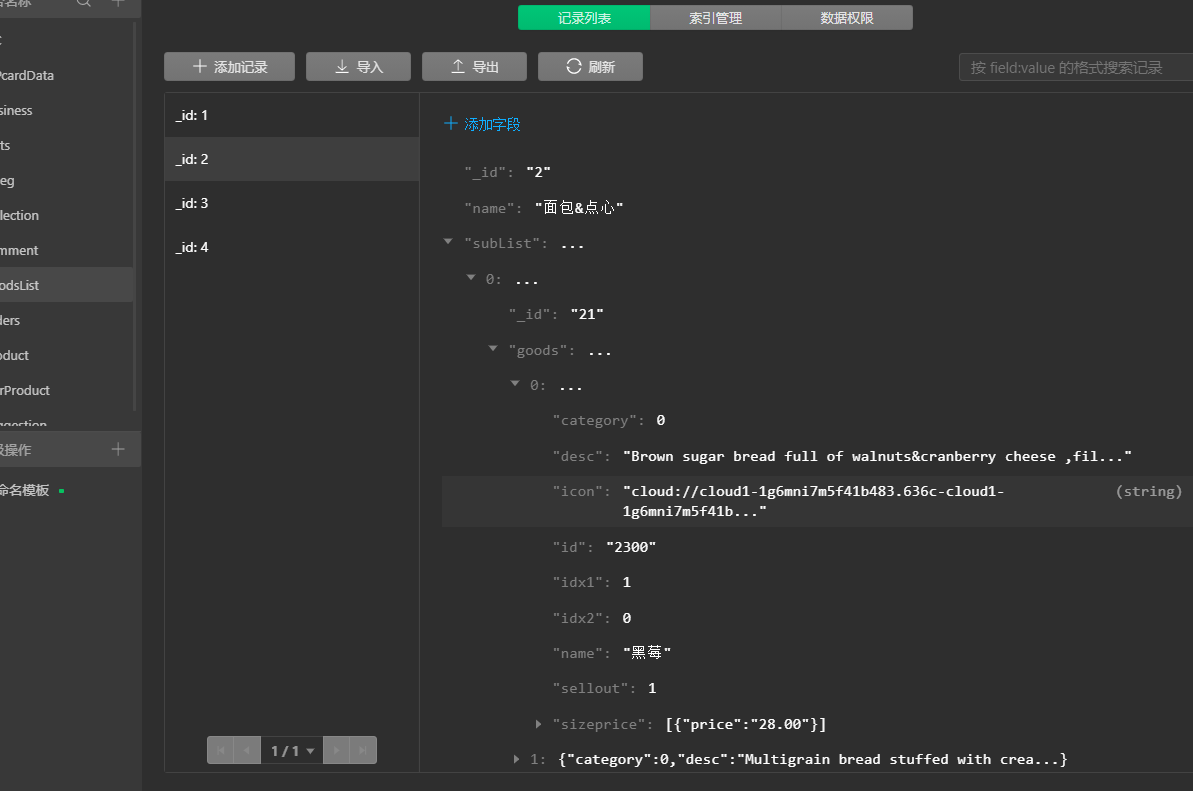Click the name value 黑莓
The height and width of the screenshot is (791, 1193).
647,653
